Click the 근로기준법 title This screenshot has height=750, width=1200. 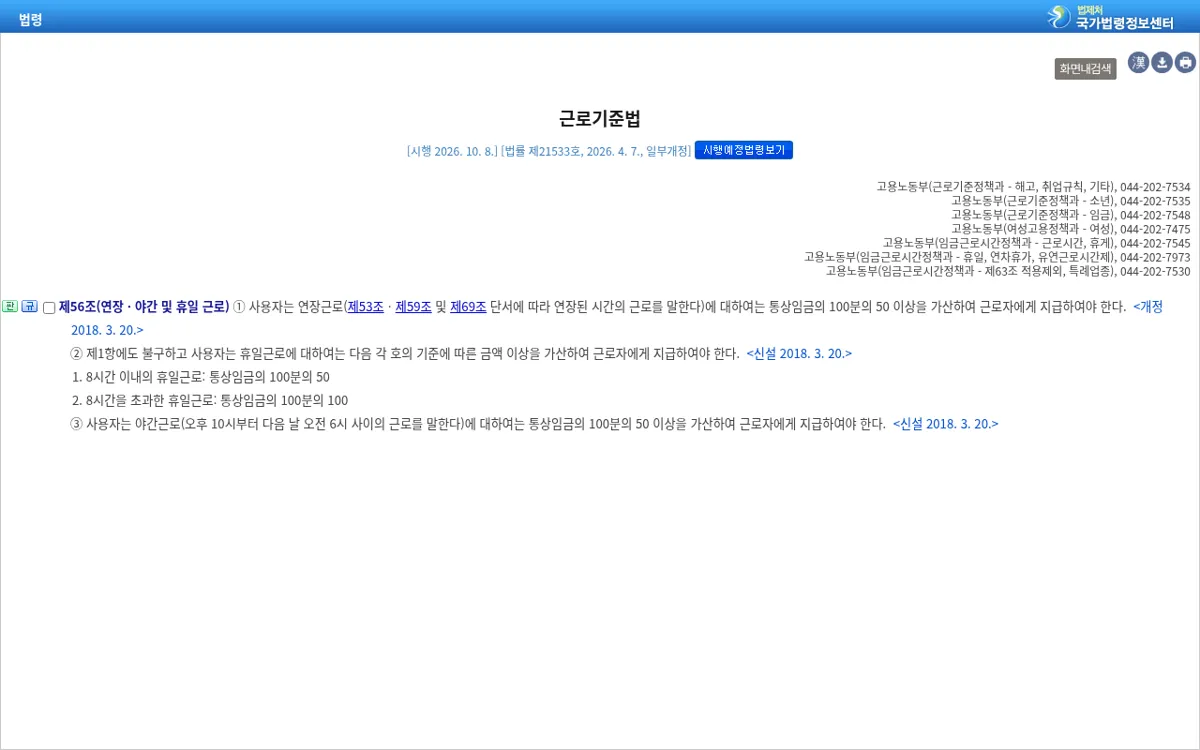(x=600, y=119)
